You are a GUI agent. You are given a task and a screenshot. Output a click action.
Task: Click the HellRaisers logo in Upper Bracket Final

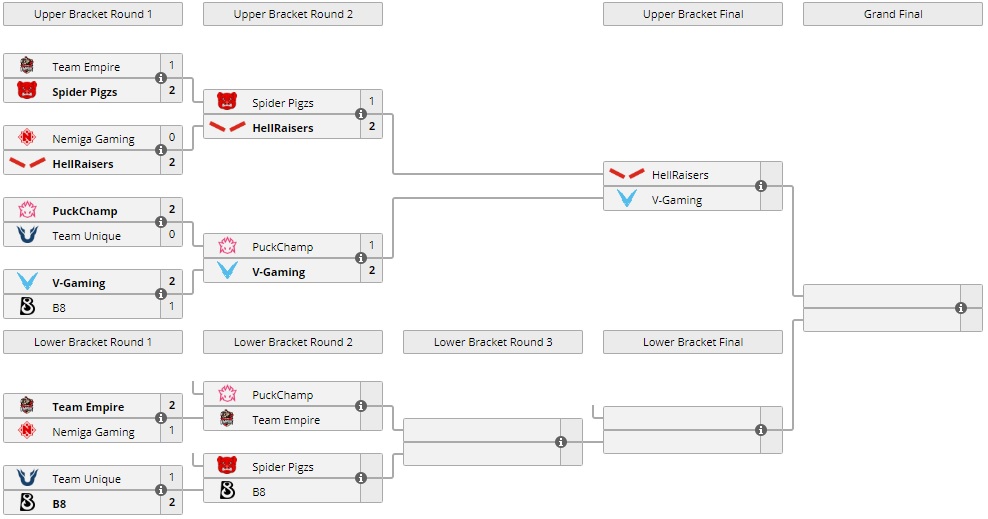627,174
